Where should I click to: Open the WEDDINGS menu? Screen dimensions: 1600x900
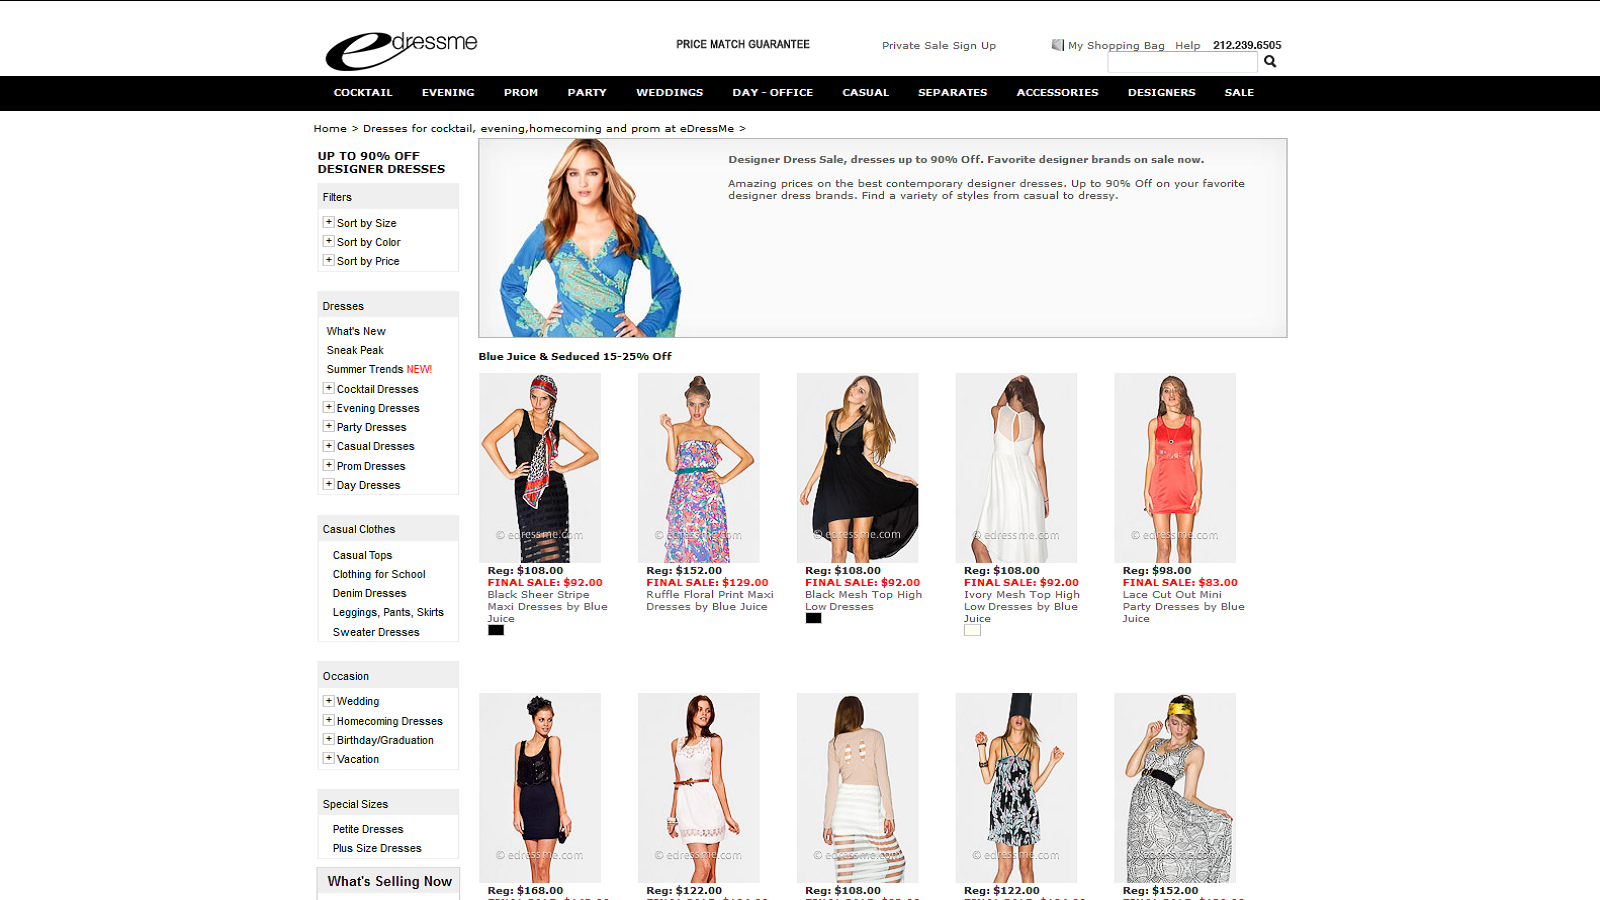670,93
